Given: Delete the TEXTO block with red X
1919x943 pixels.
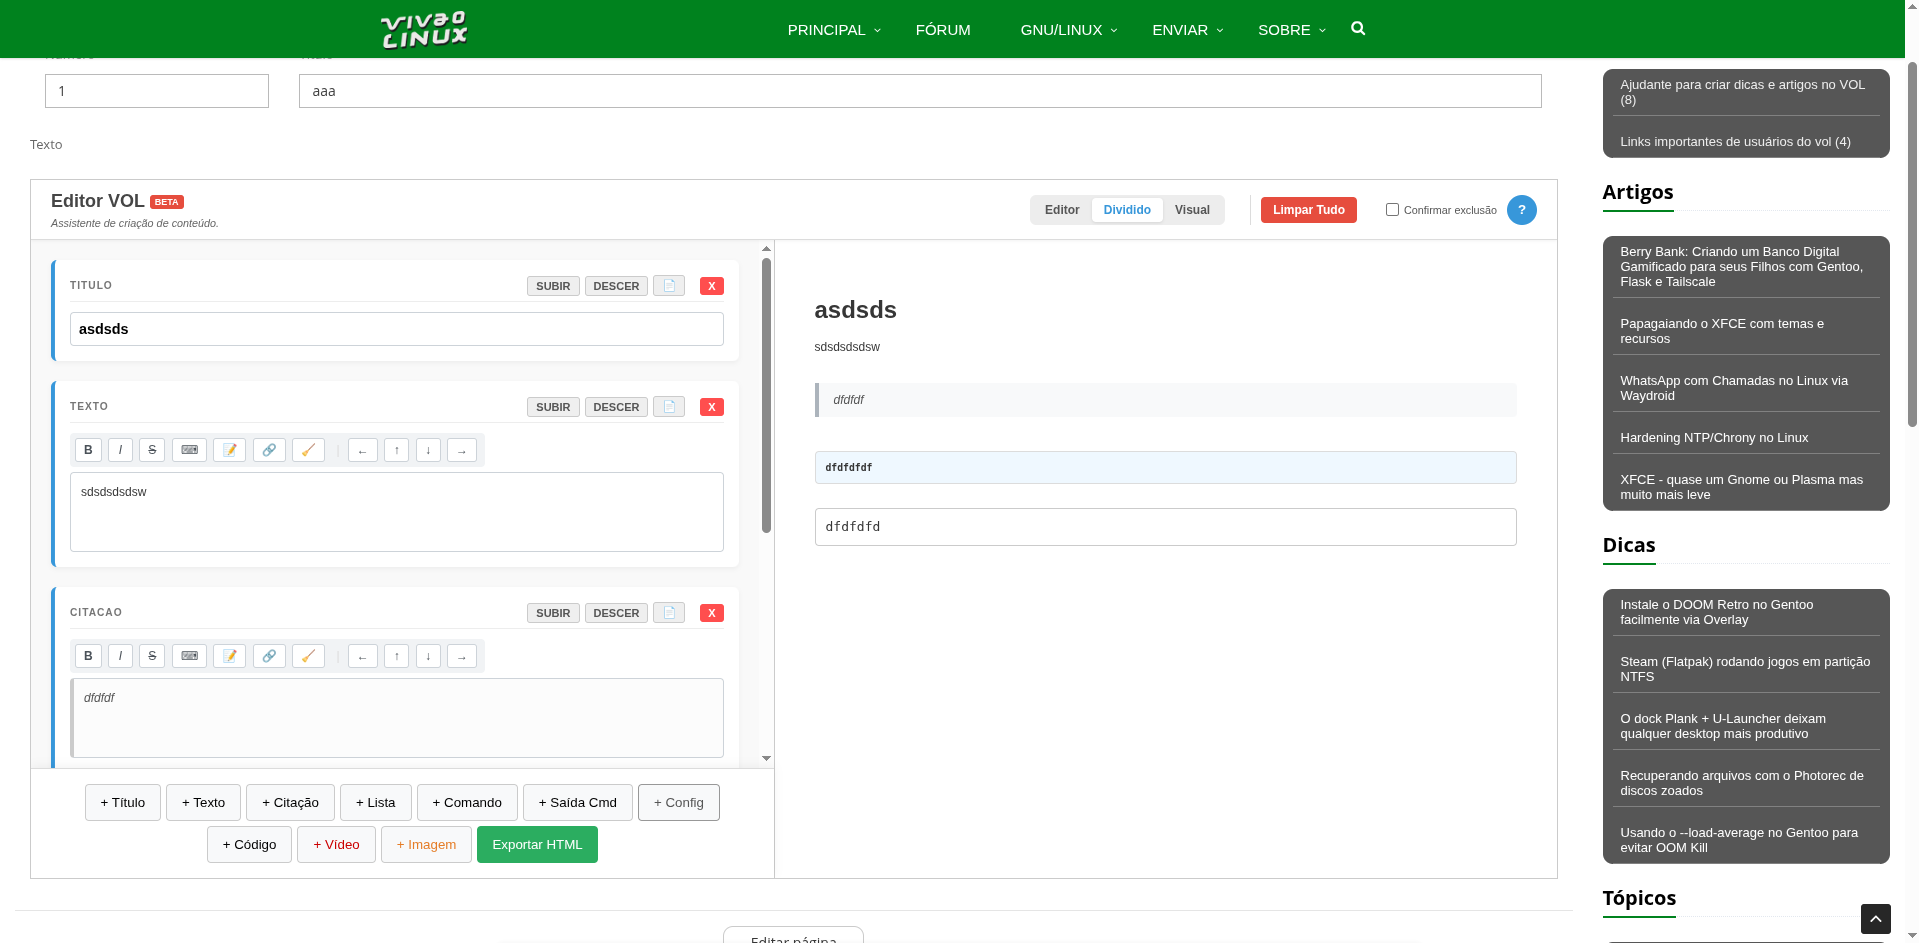Looking at the screenshot, I should 711,407.
